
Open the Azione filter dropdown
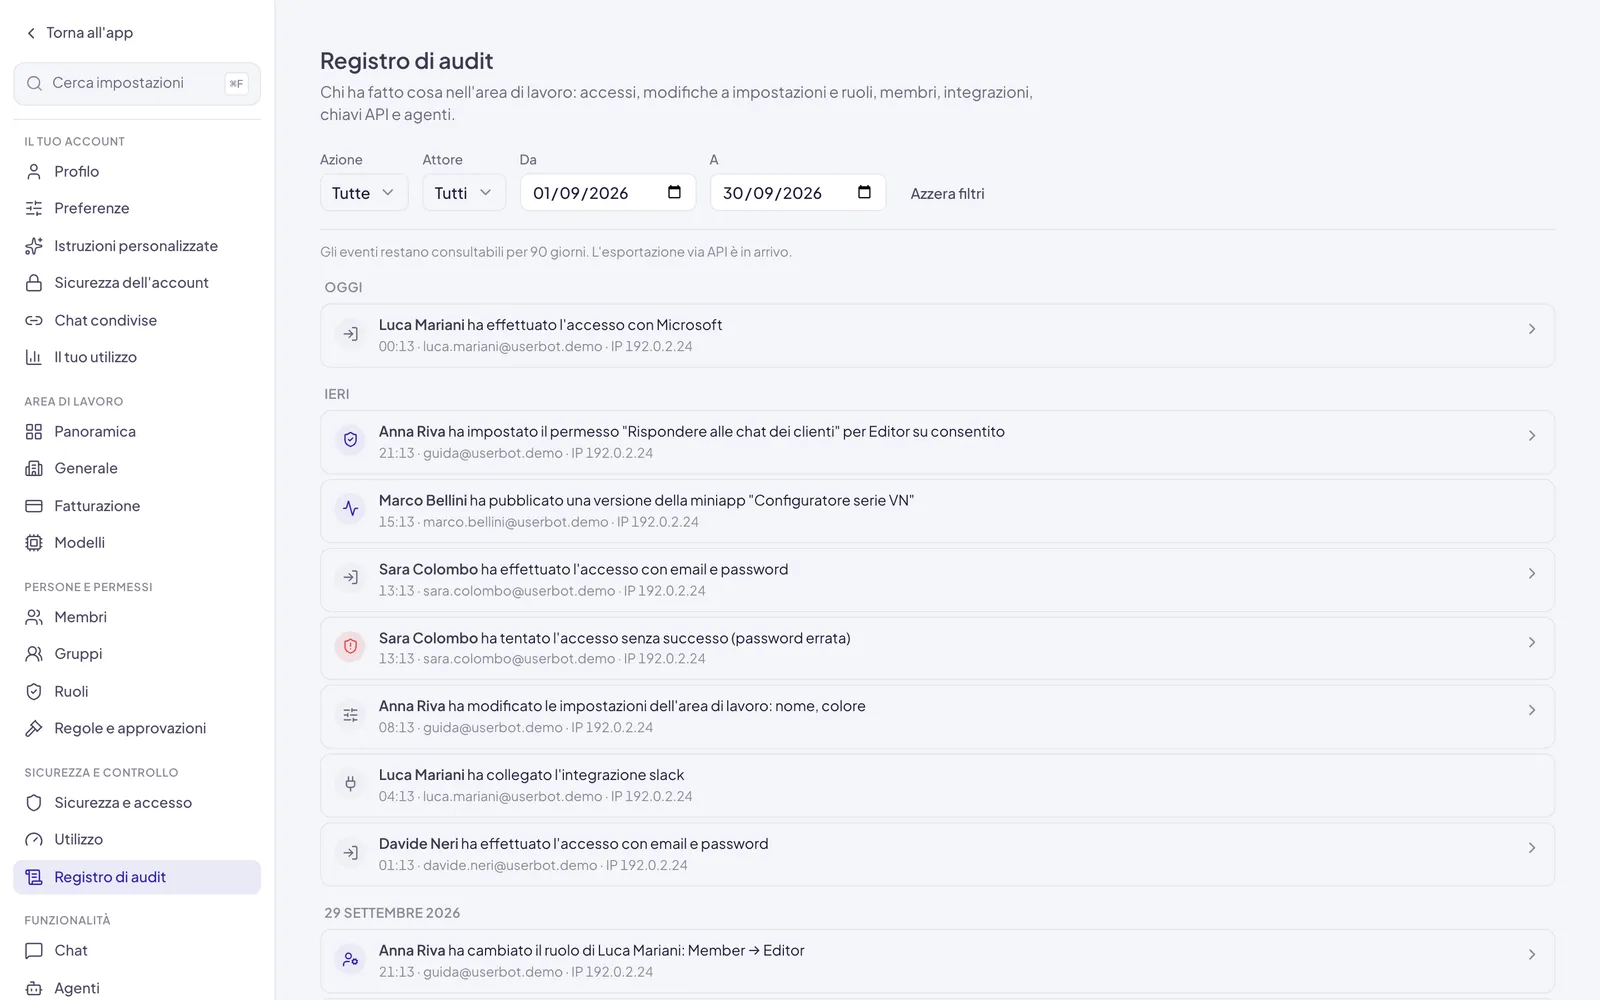click(363, 193)
